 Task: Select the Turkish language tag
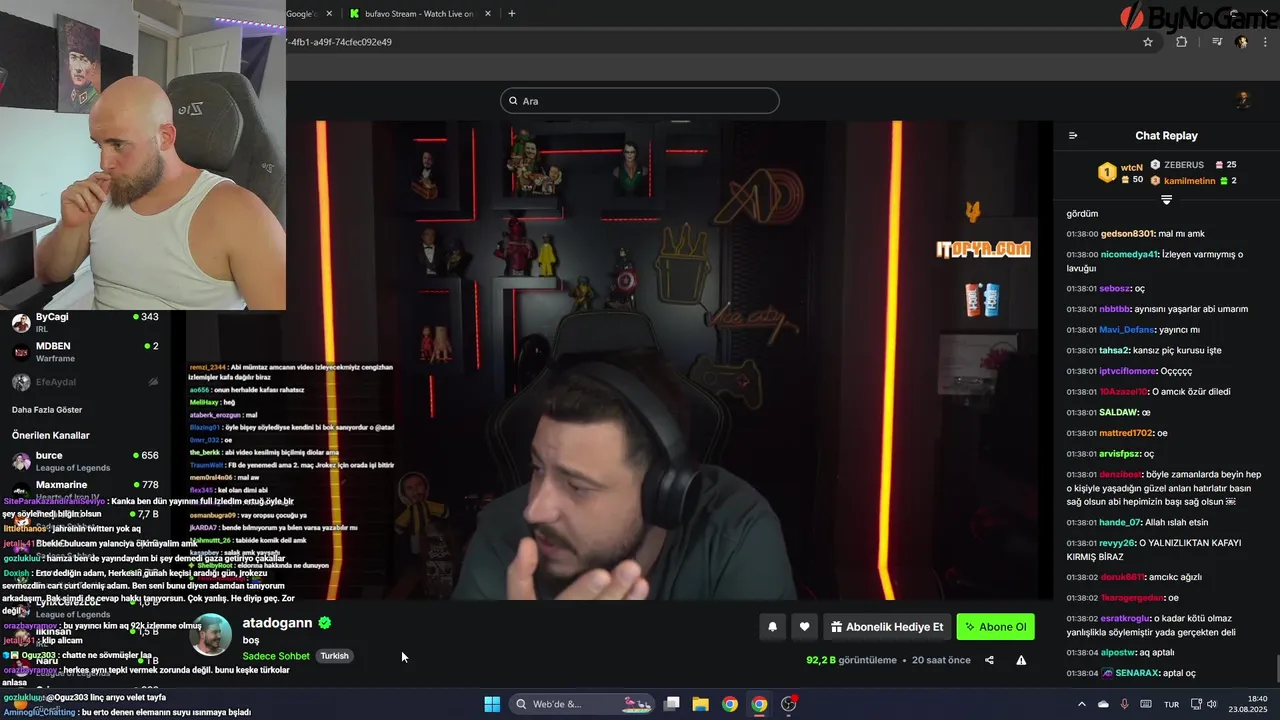[x=334, y=656]
